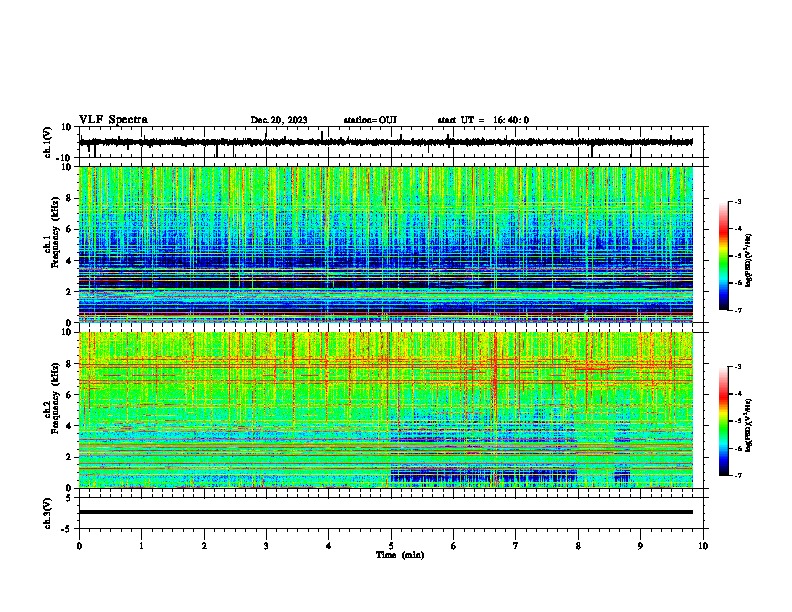Click the time axis tick label '8'

[578, 546]
